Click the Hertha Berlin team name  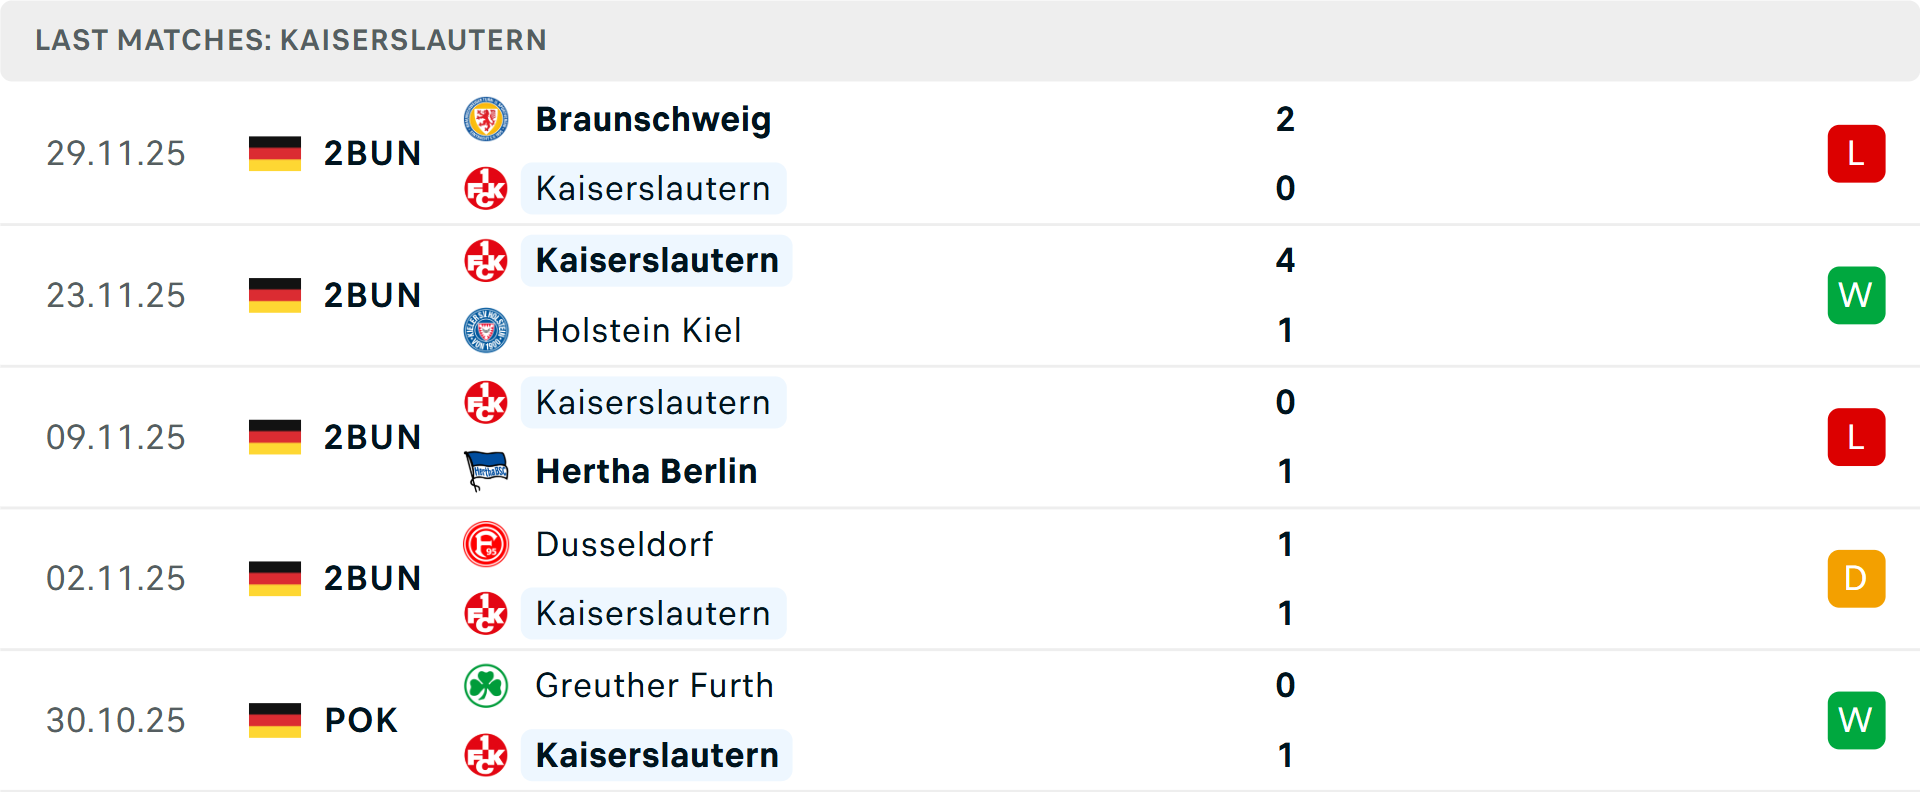pyautogui.click(x=647, y=471)
